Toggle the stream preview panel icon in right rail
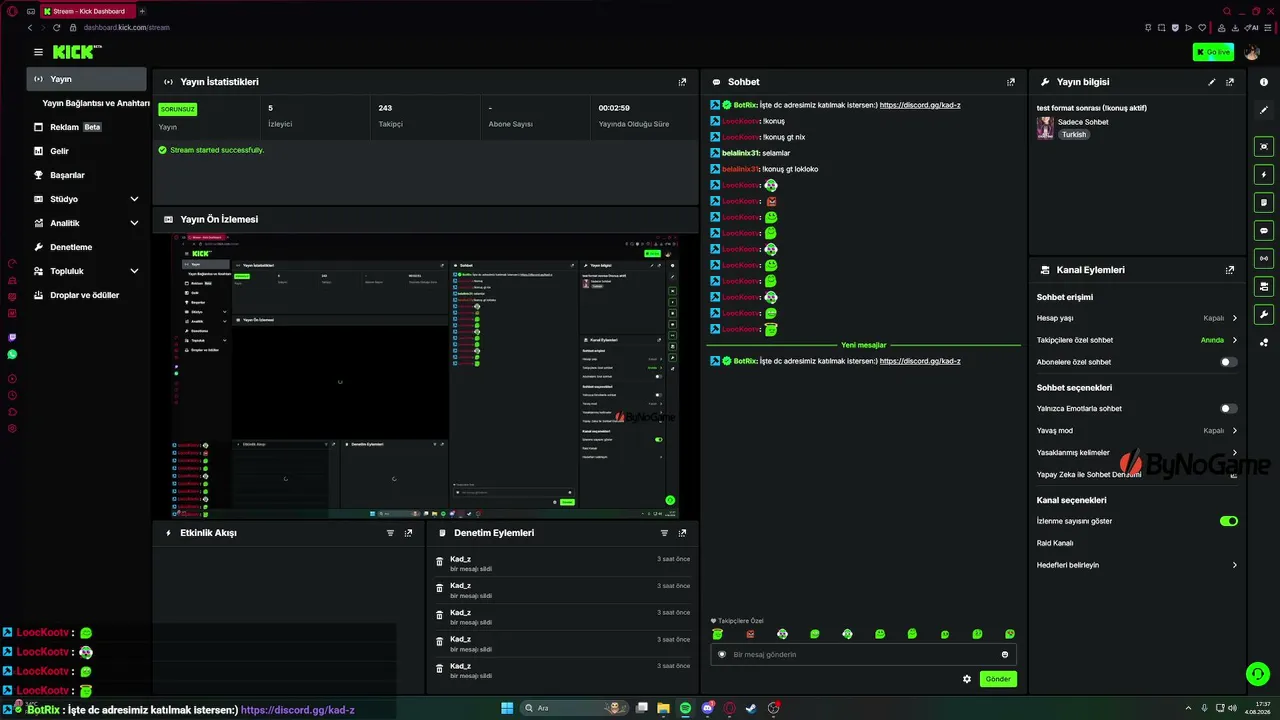Image resolution: width=1280 pixels, height=720 pixels. [x=1264, y=146]
